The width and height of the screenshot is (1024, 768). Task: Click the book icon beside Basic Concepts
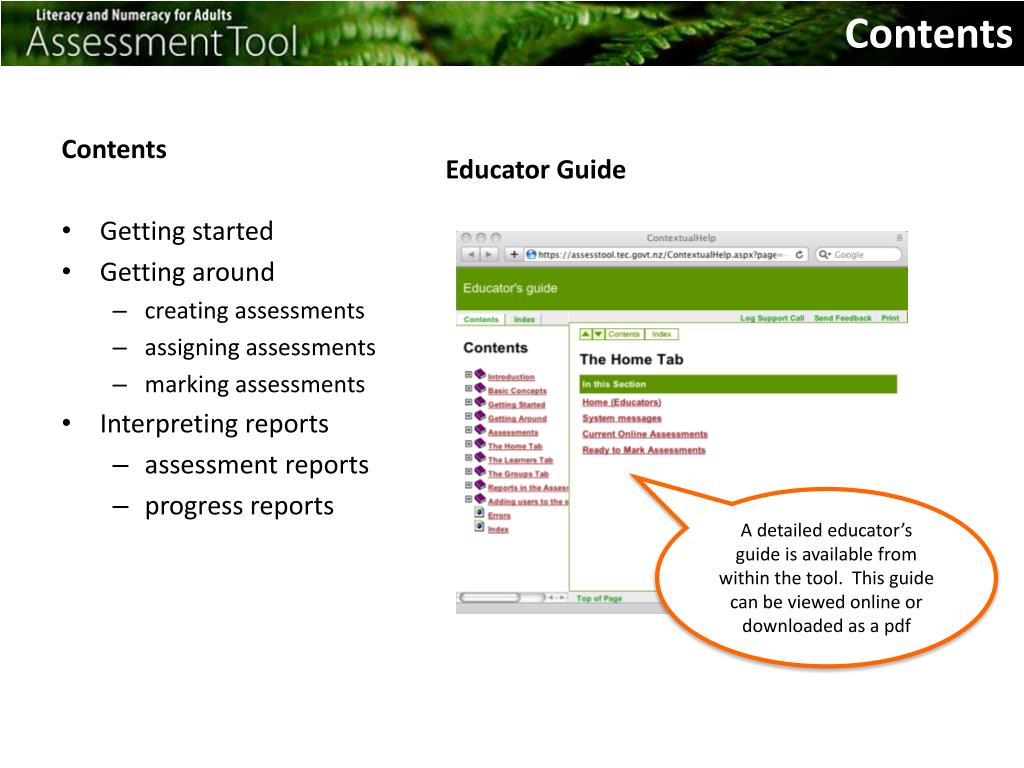pyautogui.click(x=480, y=388)
